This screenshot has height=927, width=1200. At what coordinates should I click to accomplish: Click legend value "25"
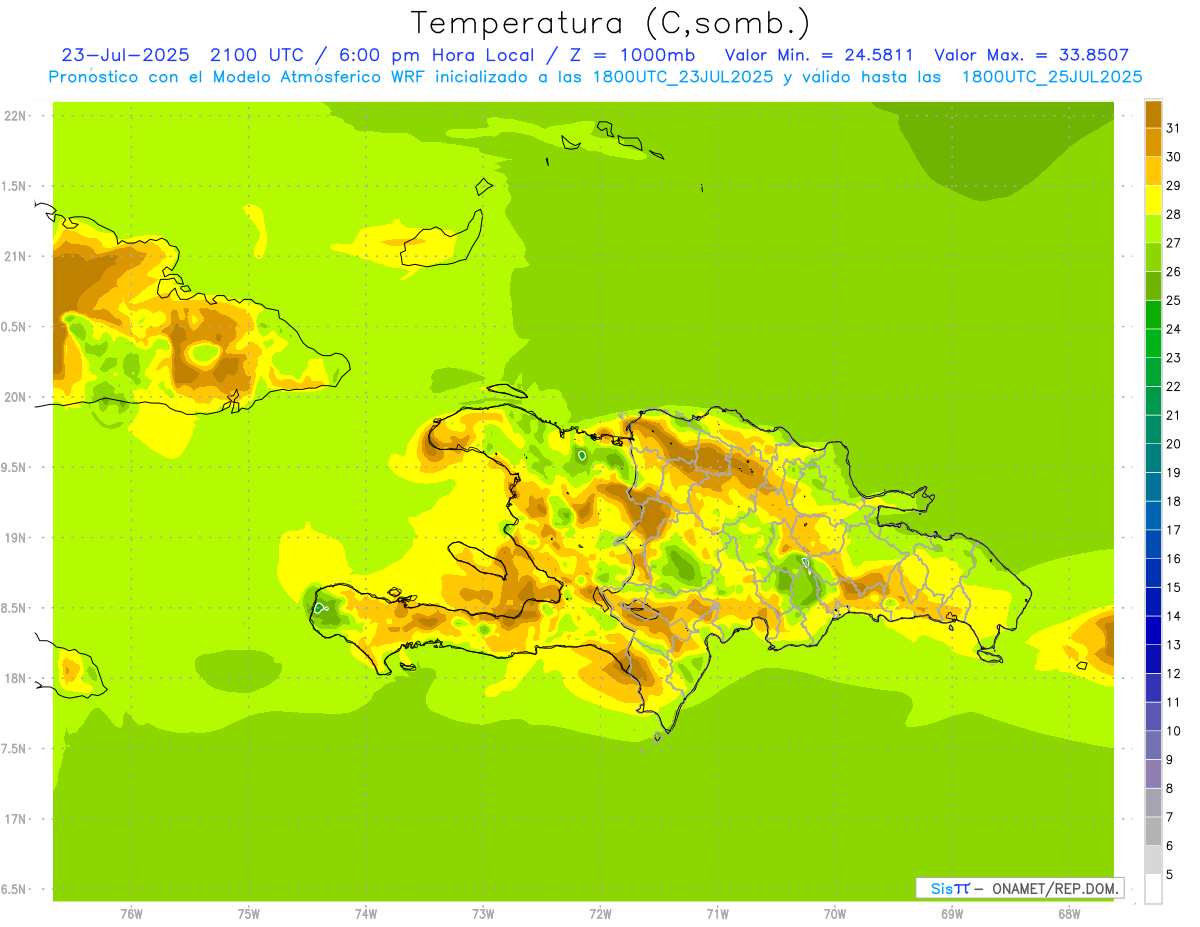1172,300
